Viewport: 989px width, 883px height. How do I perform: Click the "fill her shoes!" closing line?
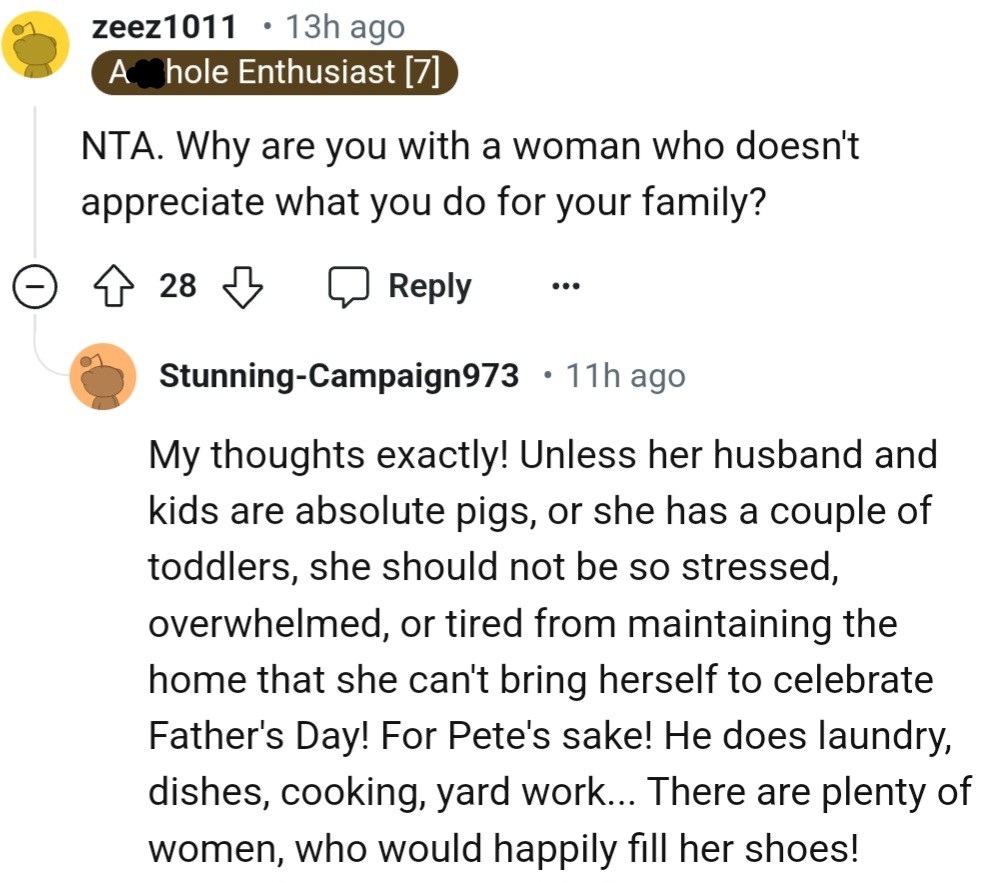[x=503, y=848]
